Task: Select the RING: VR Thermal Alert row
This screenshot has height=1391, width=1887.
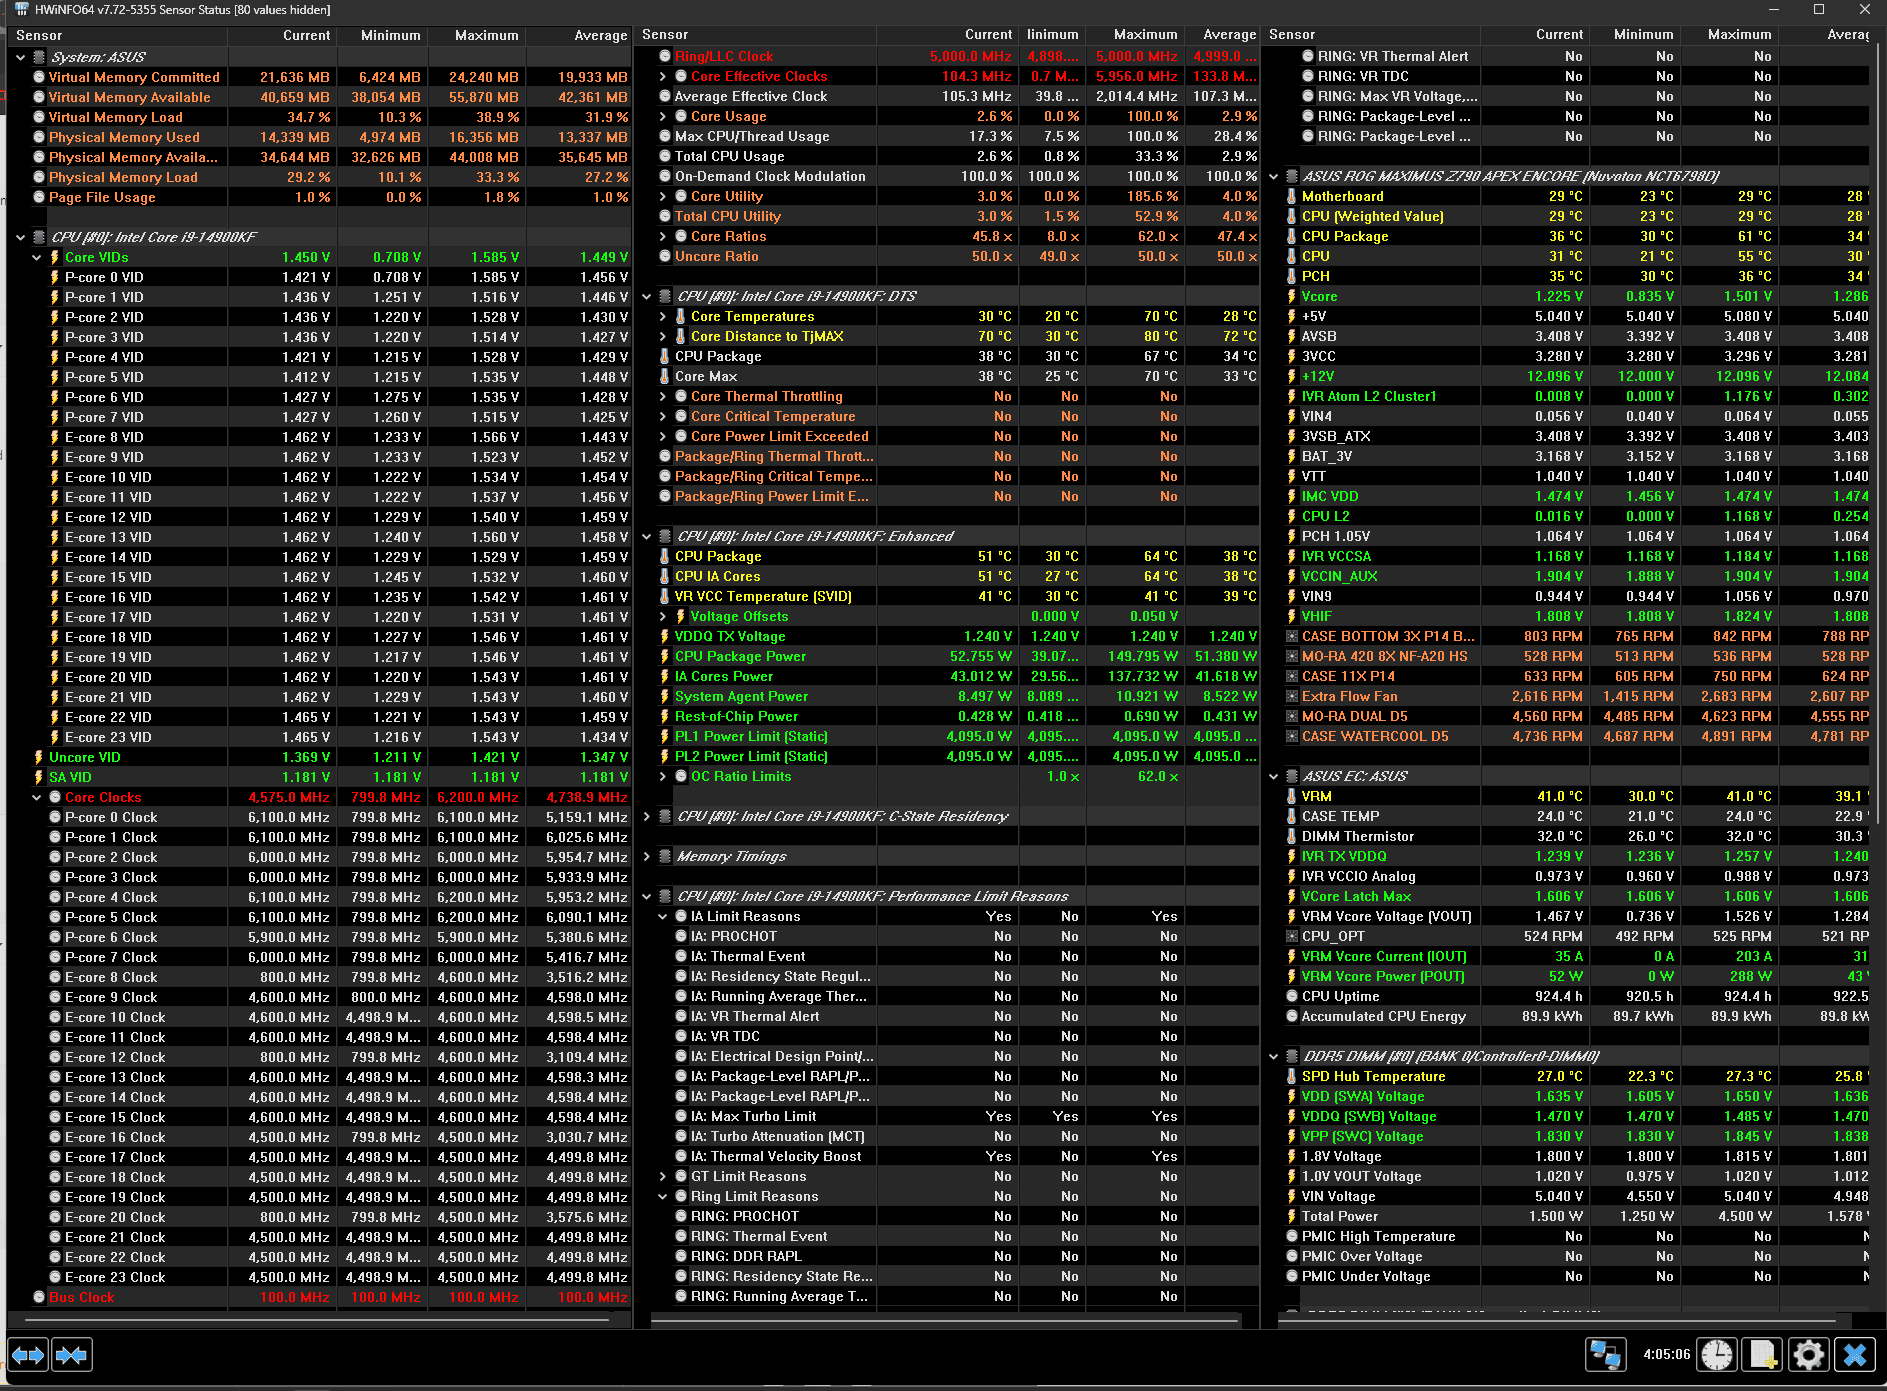Action: click(x=1567, y=56)
